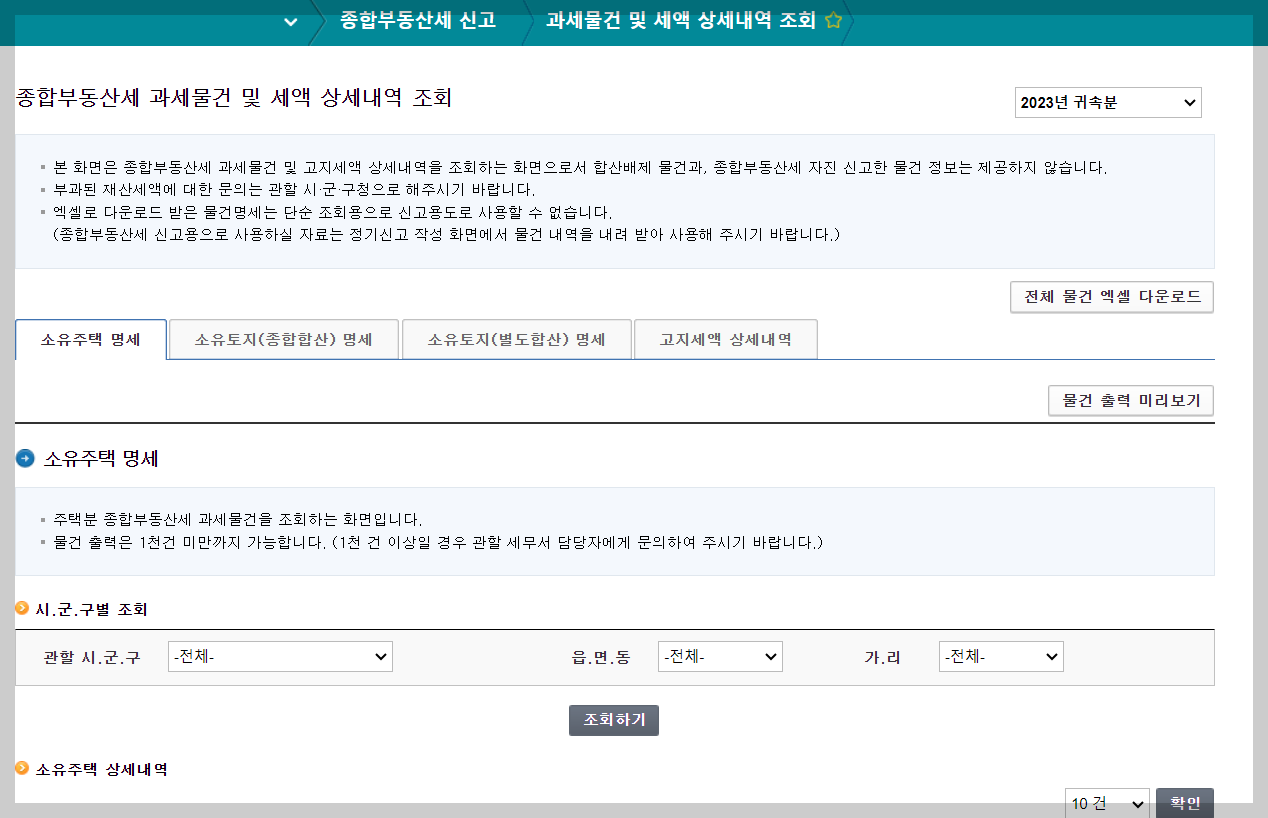Click the white chevron in the teal navigation bar
Image resolution: width=1268 pixels, height=818 pixels.
291,22
